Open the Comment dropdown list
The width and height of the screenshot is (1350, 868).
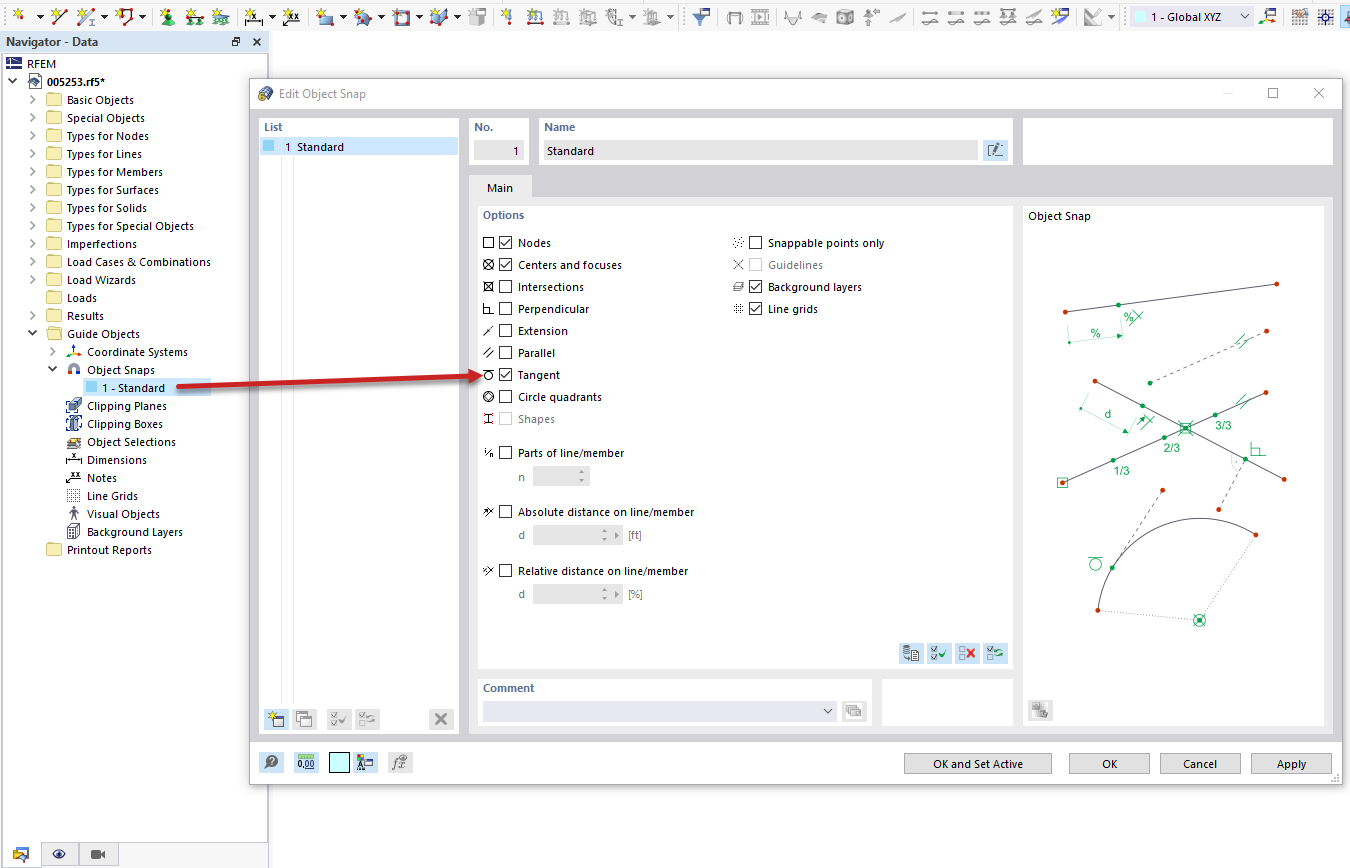pos(827,710)
